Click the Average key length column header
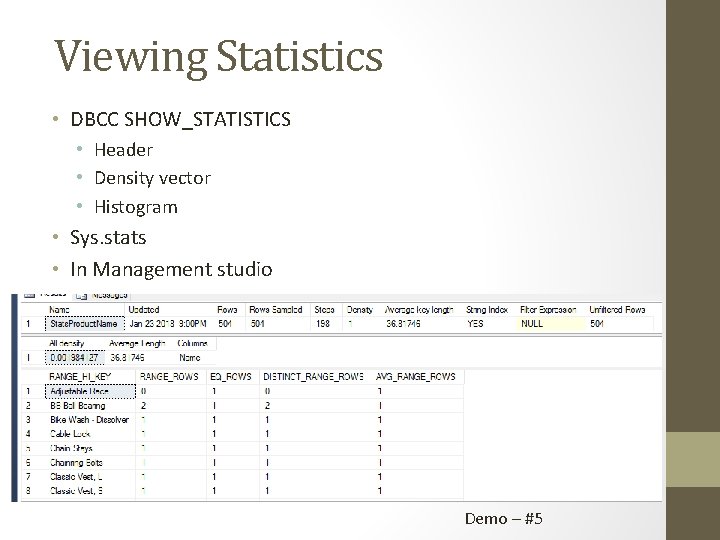 coord(419,310)
